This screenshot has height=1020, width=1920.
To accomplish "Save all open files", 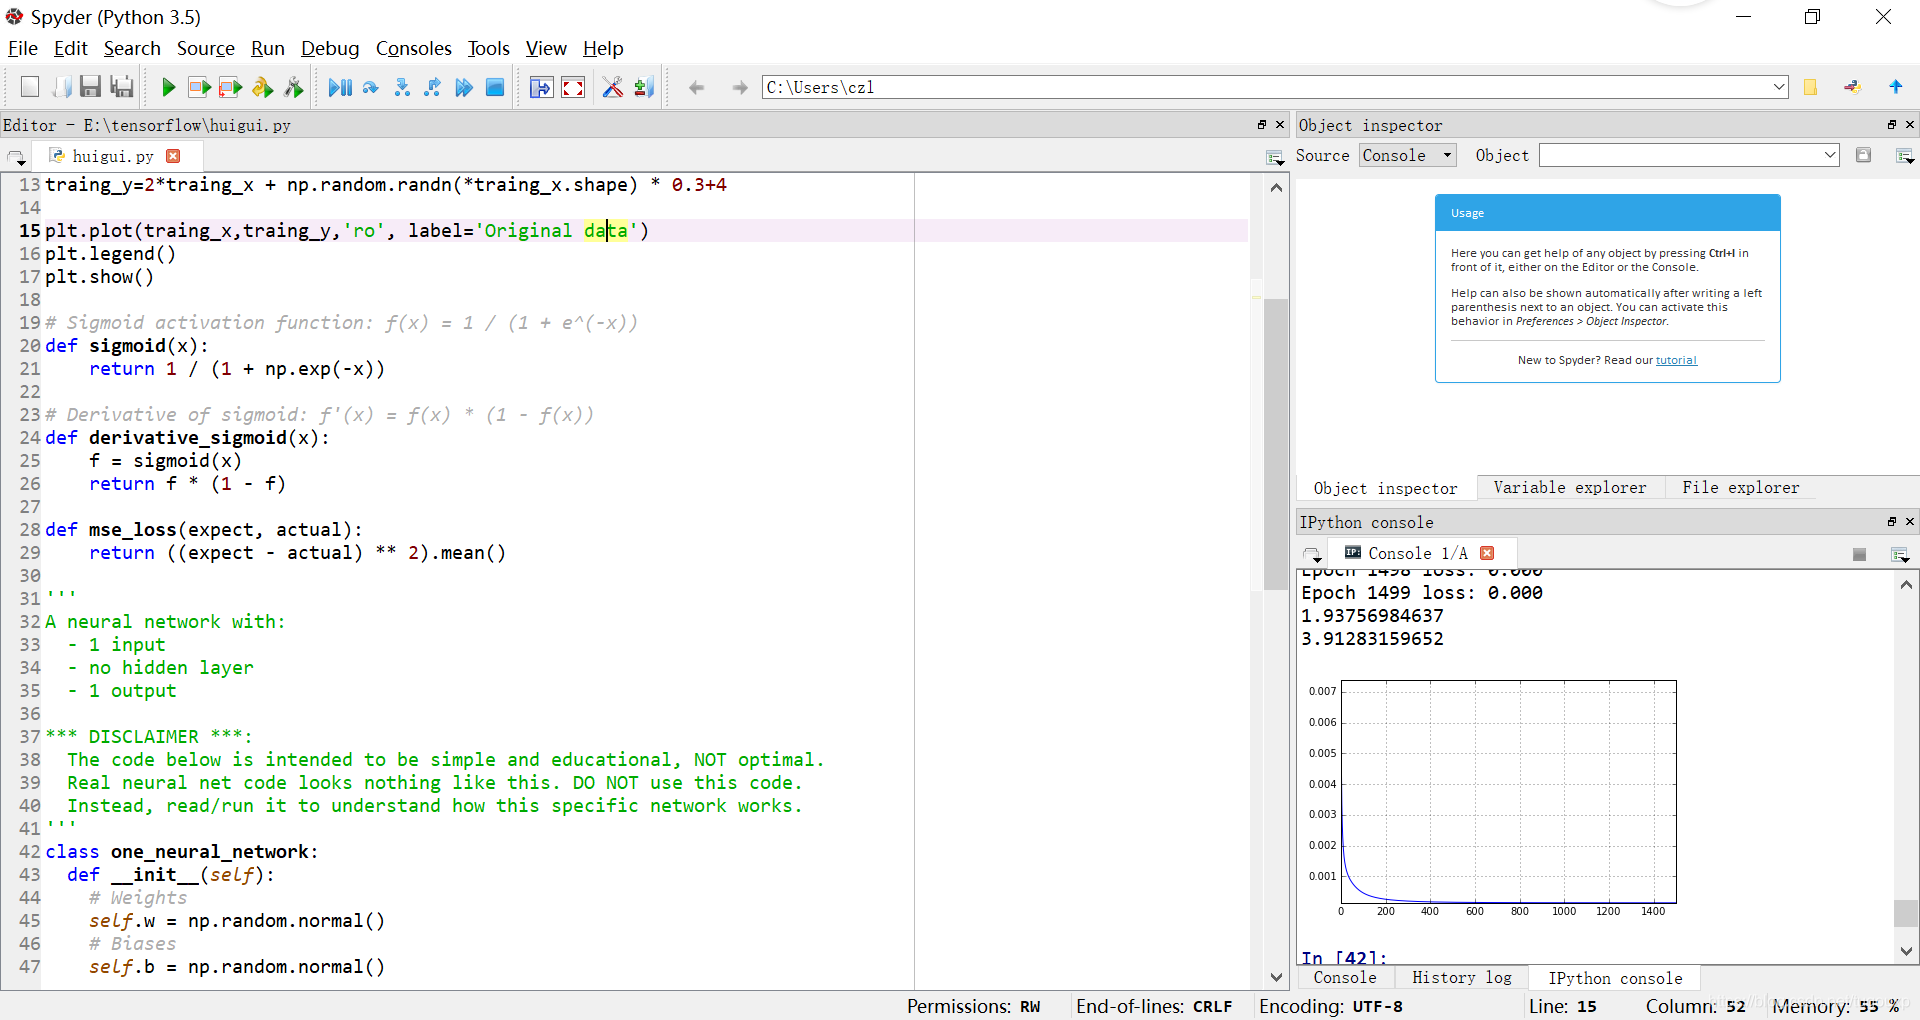I will (x=122, y=88).
